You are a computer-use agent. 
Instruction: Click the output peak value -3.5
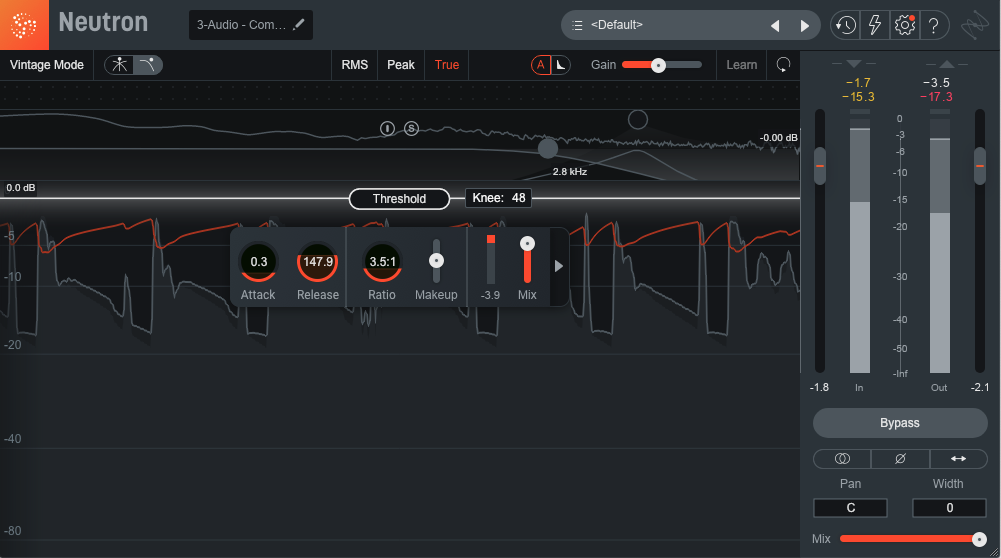click(936, 83)
